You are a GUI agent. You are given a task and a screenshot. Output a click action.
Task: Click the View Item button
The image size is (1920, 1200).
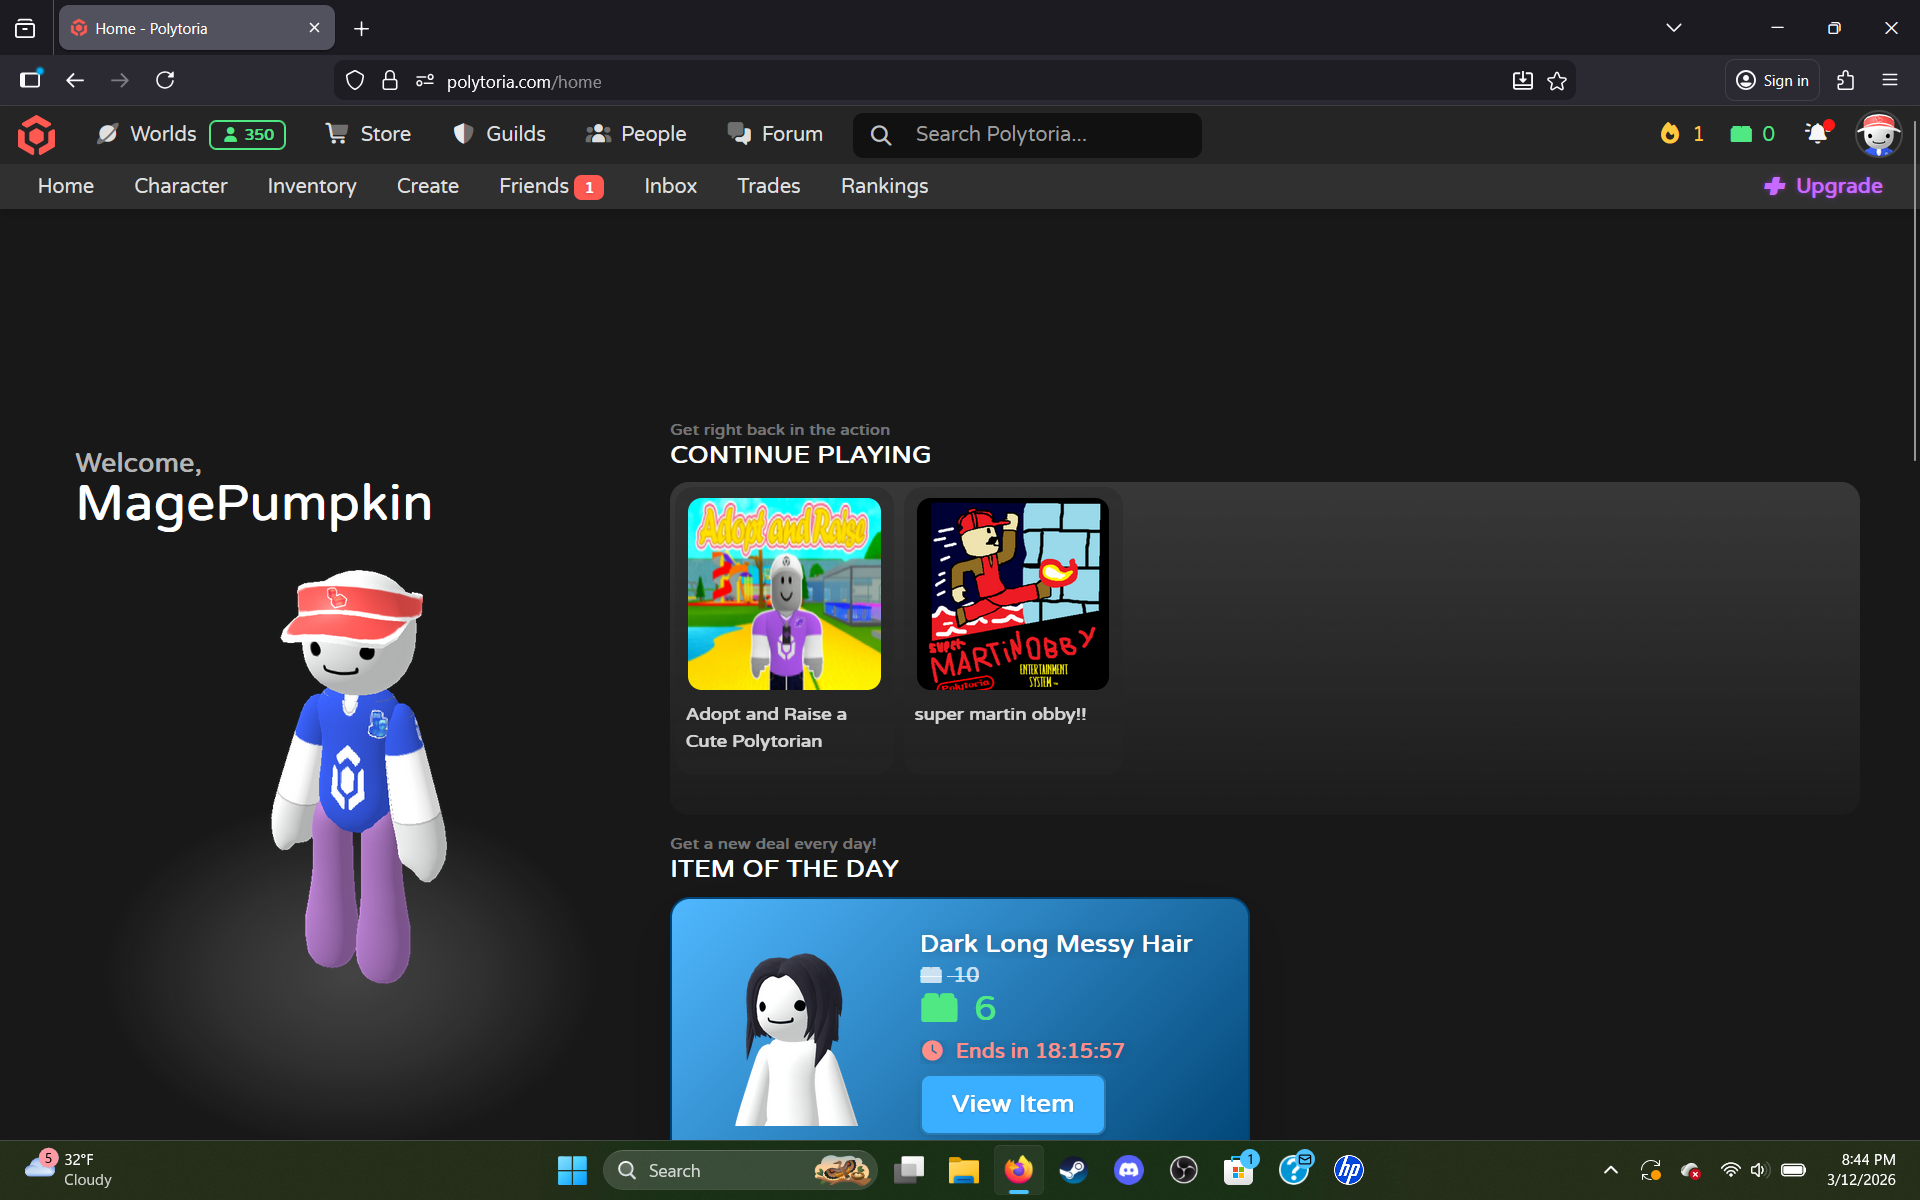click(x=1012, y=1104)
